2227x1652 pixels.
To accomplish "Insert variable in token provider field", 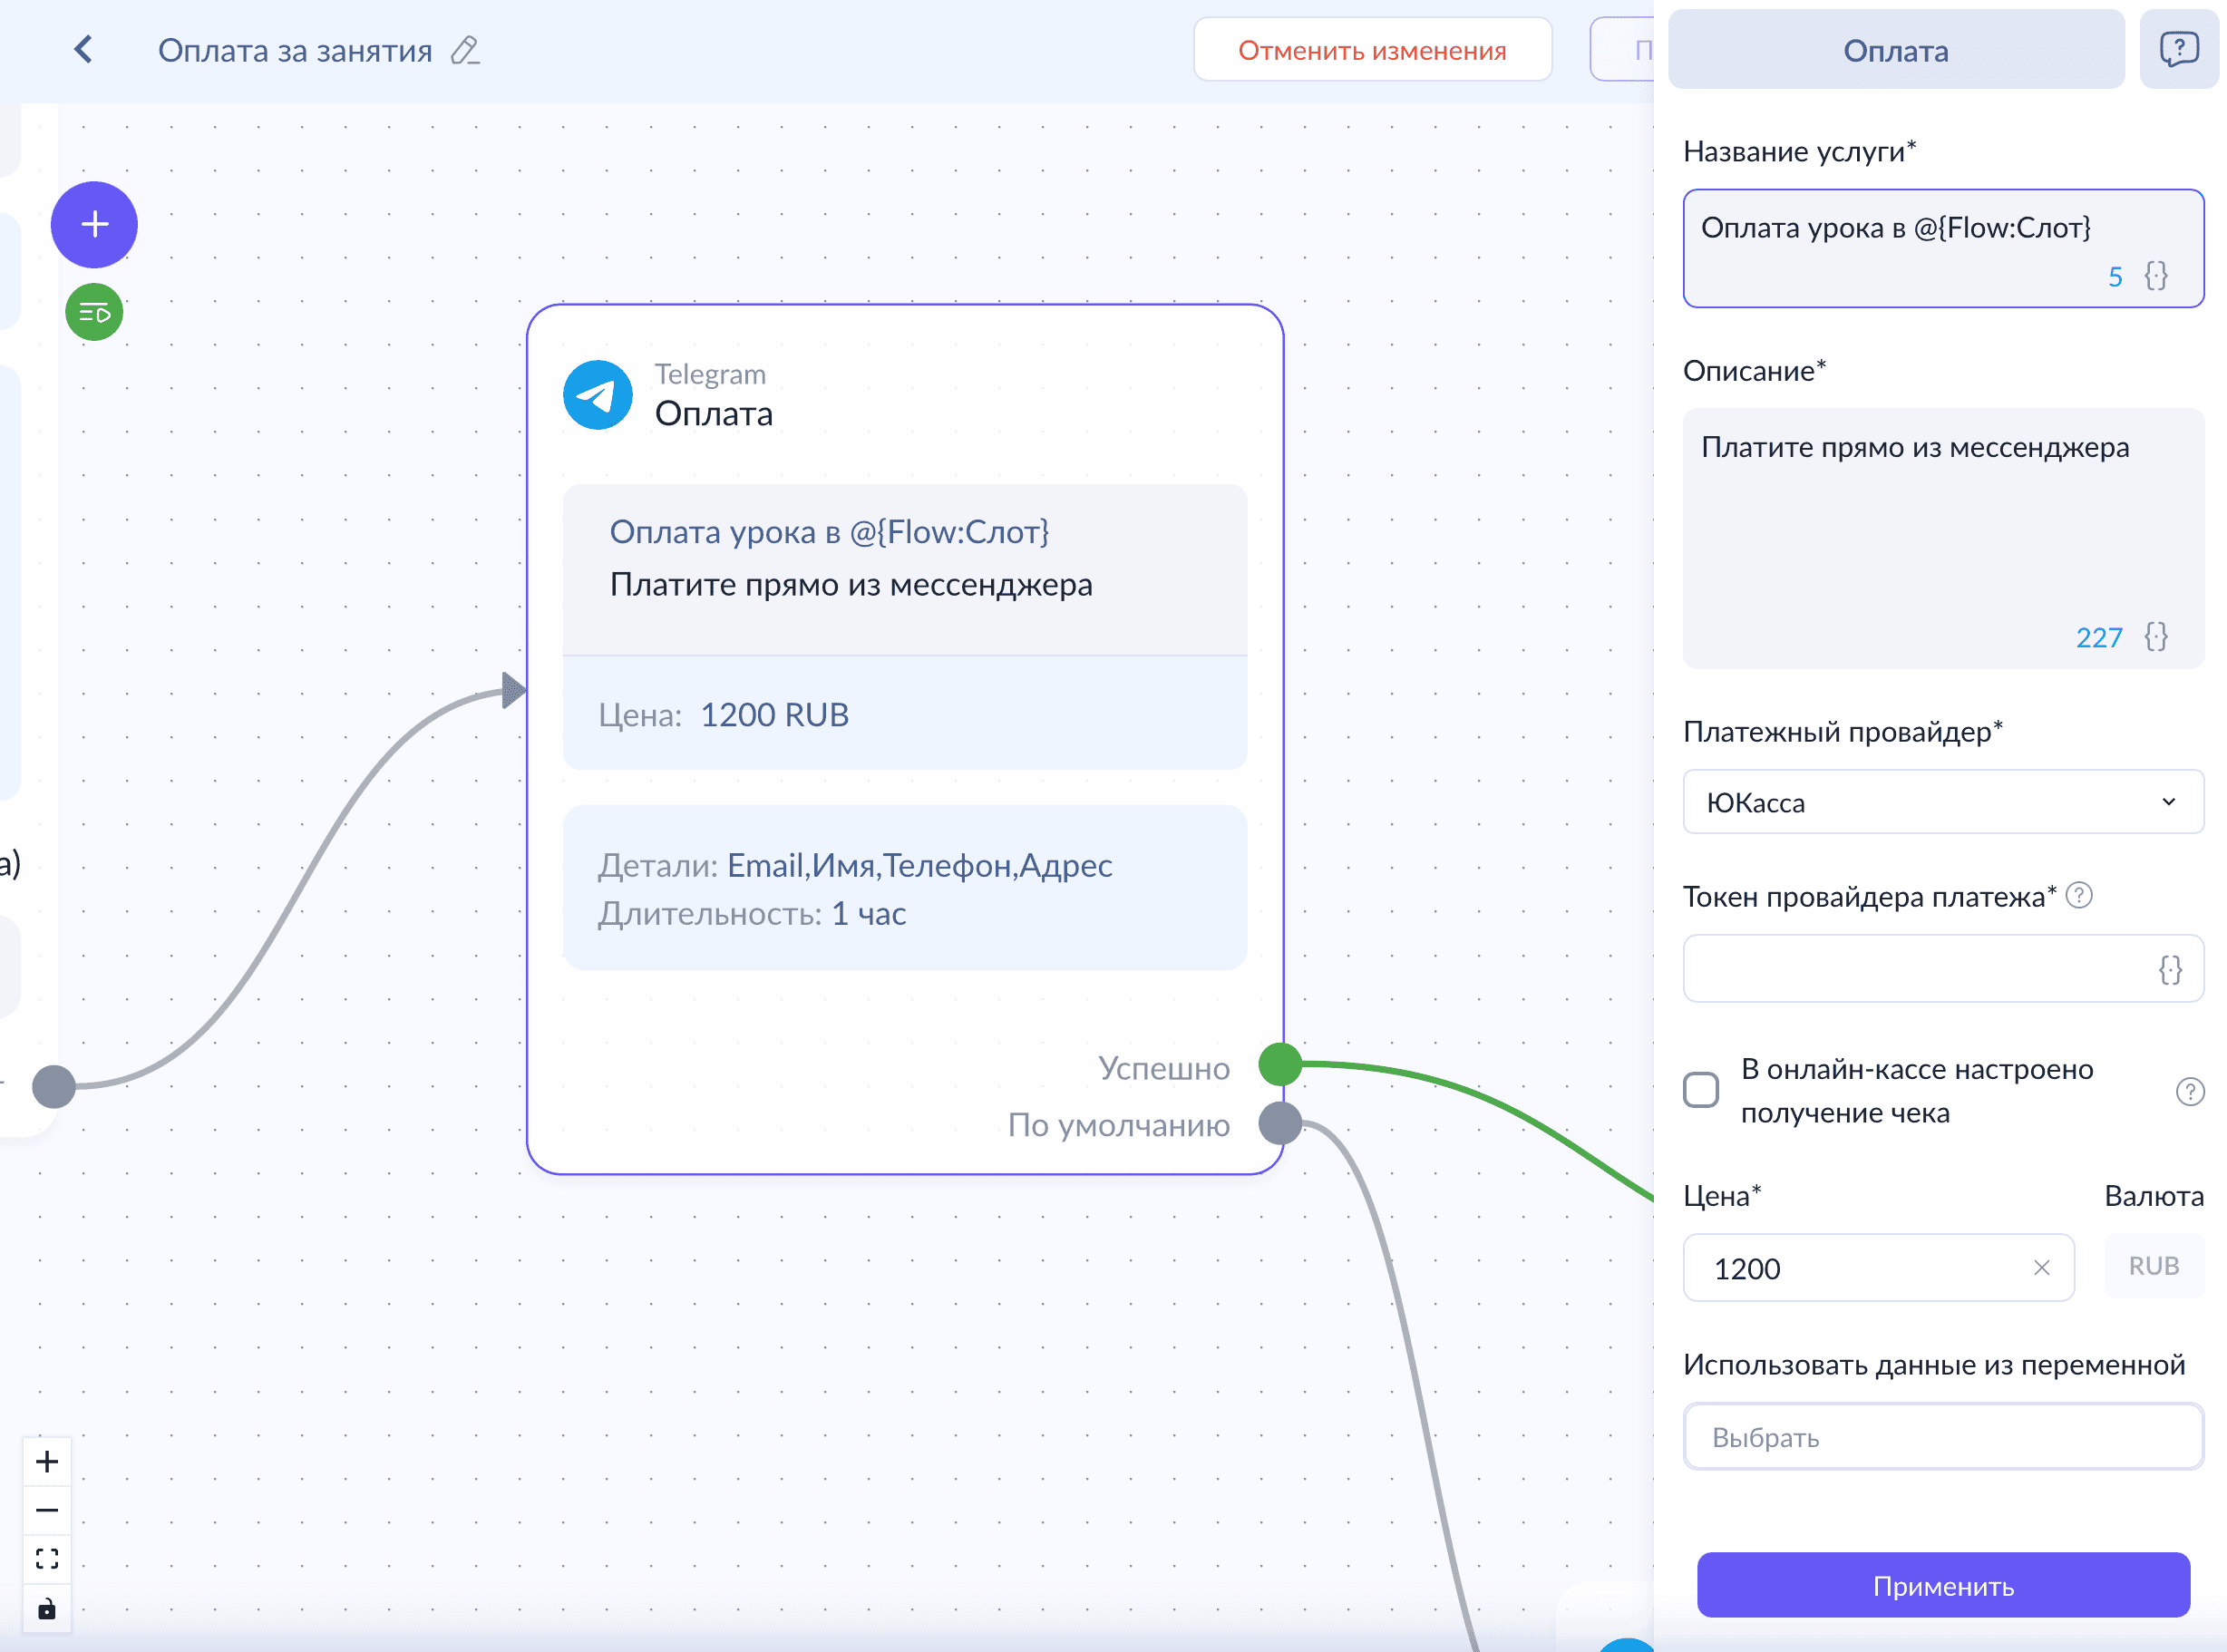I will tap(2170, 969).
